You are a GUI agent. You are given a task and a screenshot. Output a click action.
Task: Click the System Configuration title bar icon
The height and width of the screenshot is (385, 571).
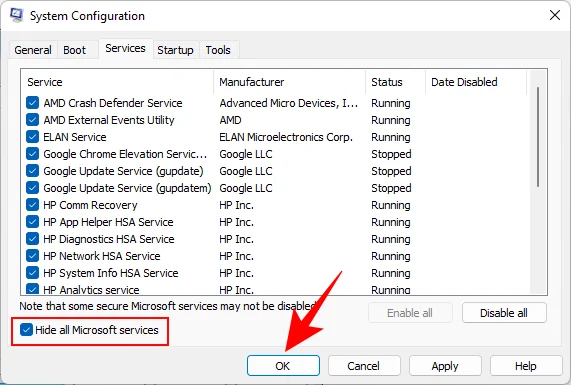[16, 15]
